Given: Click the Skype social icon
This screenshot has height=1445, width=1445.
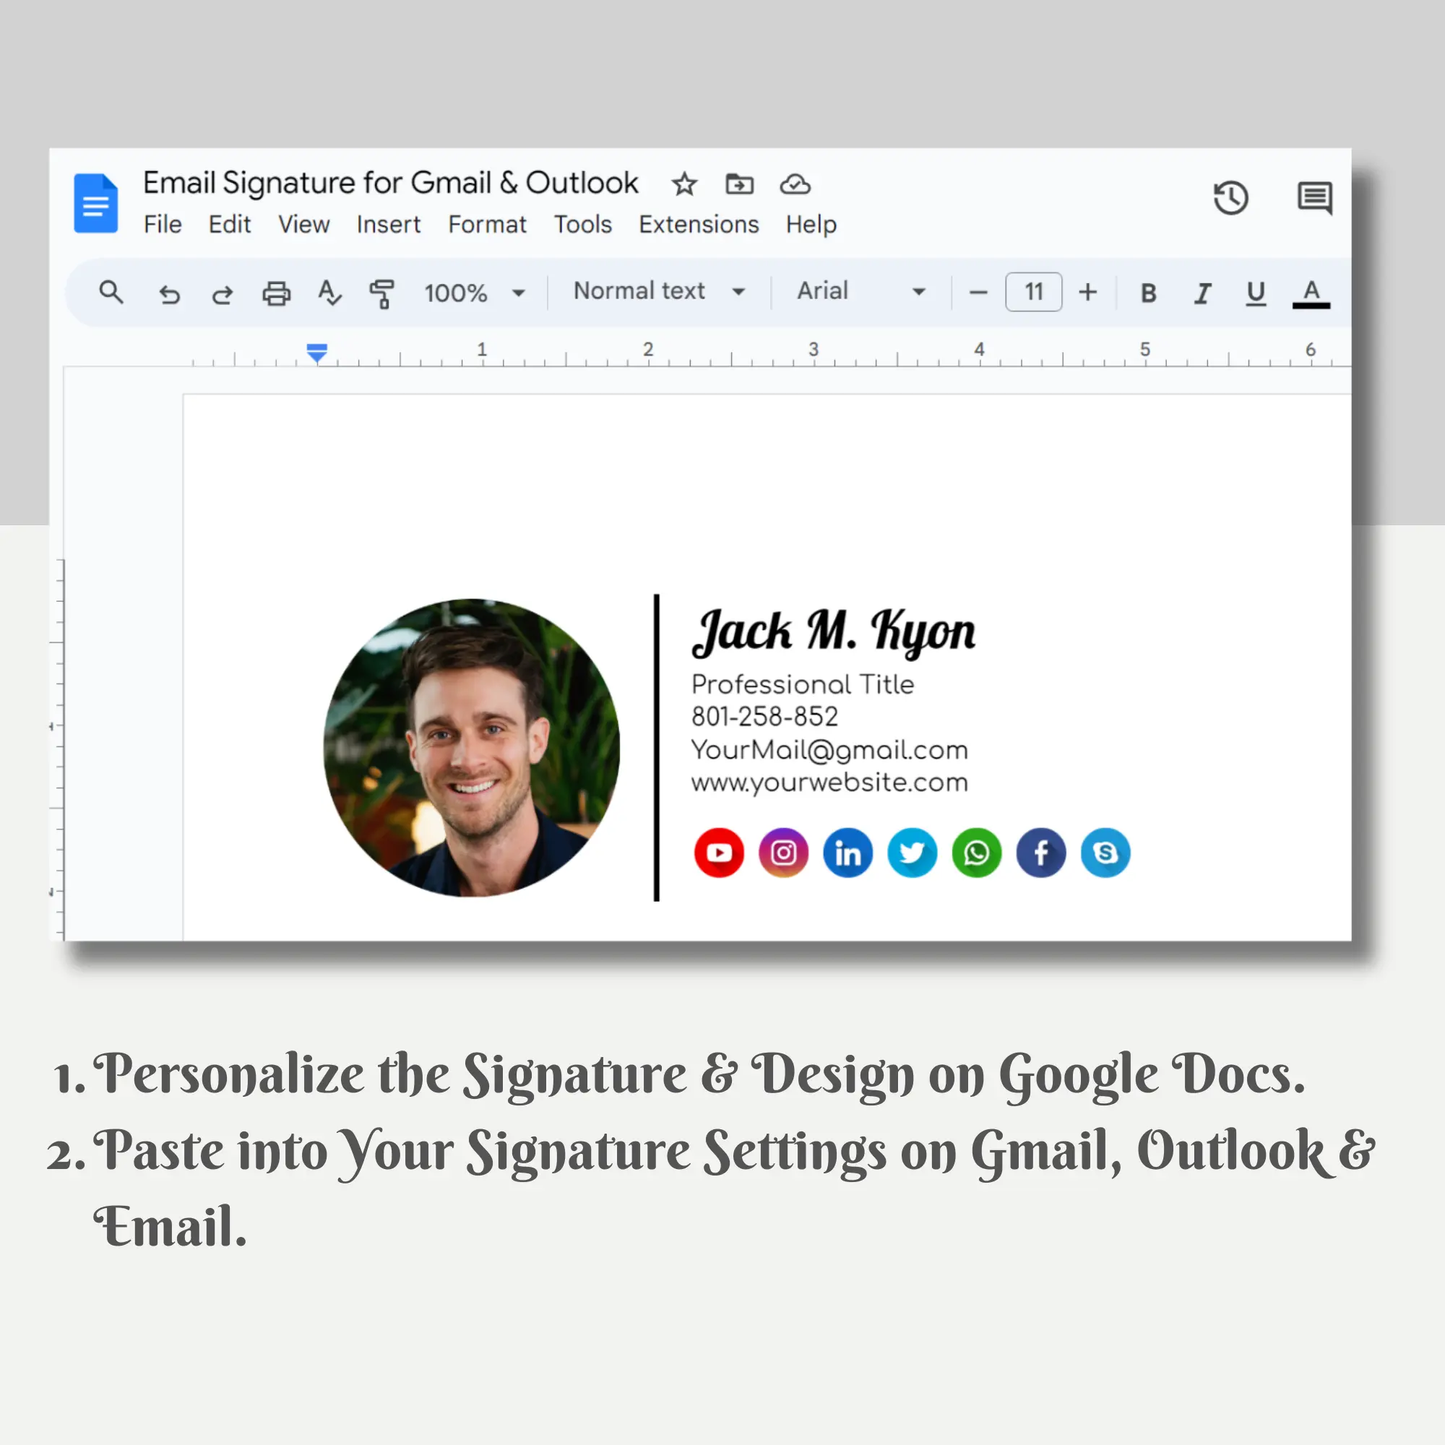Looking at the screenshot, I should [x=1106, y=853].
